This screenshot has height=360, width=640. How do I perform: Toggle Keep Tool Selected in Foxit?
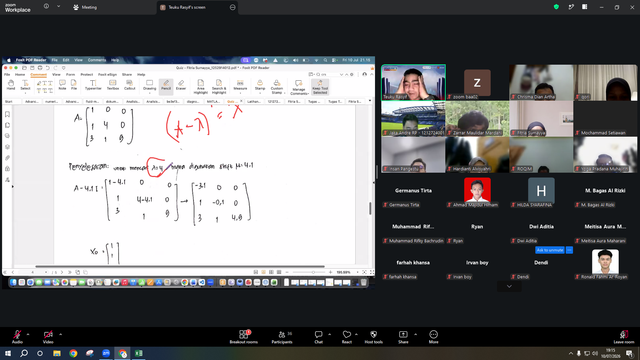click(x=320, y=87)
